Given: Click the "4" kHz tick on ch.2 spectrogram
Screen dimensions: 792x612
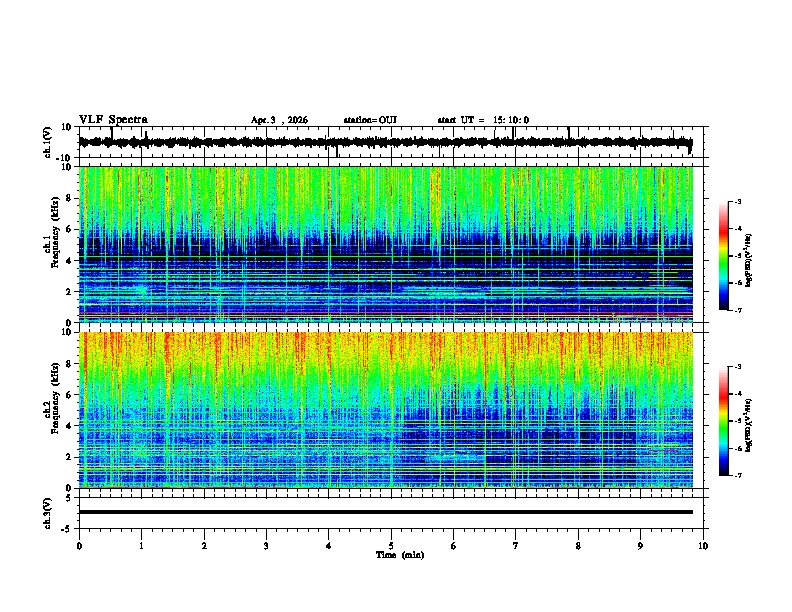Looking at the screenshot, I should 69,426.
